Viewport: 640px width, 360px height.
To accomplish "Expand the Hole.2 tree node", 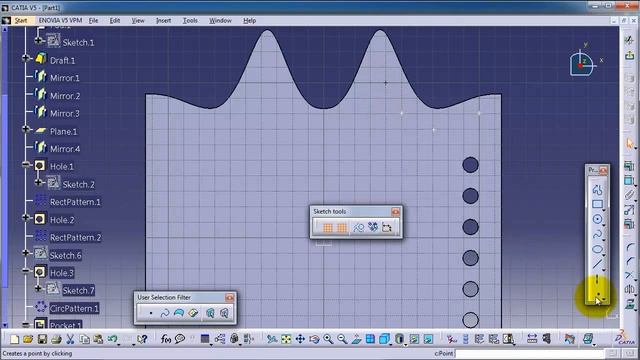I will point(26,218).
